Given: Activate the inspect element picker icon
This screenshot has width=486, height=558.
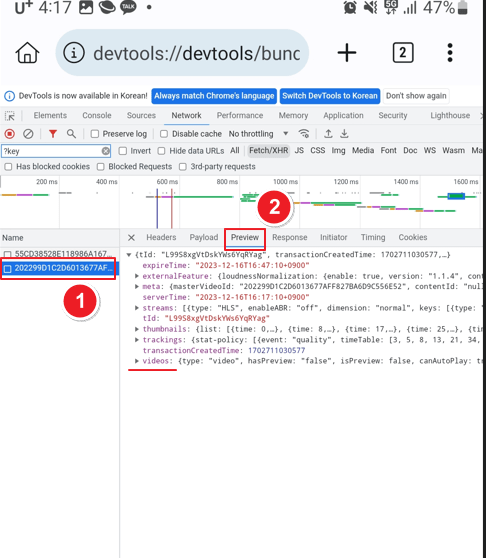Looking at the screenshot, I should point(10,116).
